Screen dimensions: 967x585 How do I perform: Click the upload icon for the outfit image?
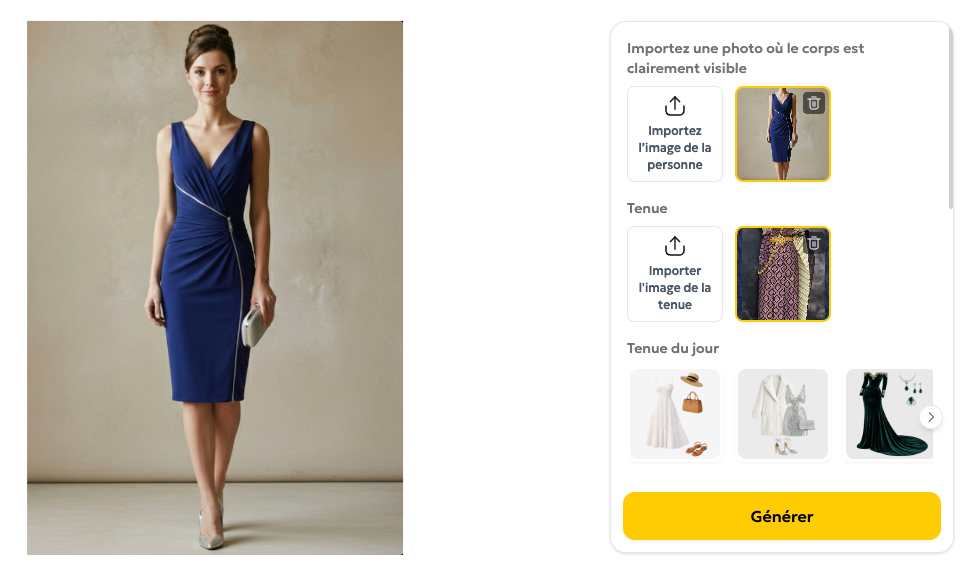[x=675, y=246]
